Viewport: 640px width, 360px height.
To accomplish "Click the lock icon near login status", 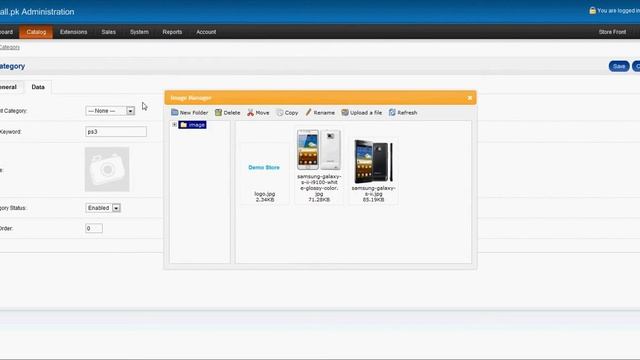I will [x=593, y=11].
